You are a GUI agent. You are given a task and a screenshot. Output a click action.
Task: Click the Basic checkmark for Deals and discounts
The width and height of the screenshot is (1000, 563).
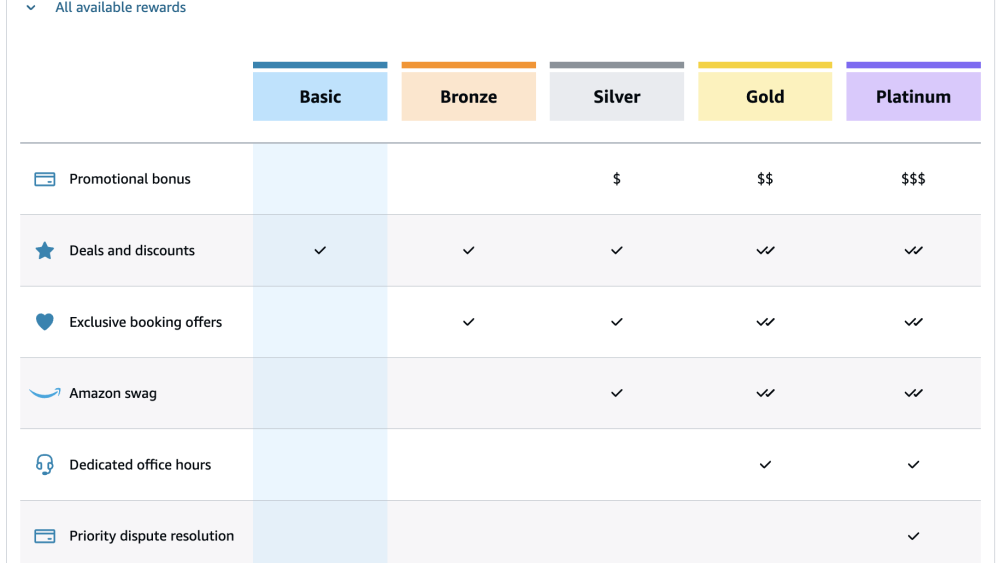(x=320, y=251)
